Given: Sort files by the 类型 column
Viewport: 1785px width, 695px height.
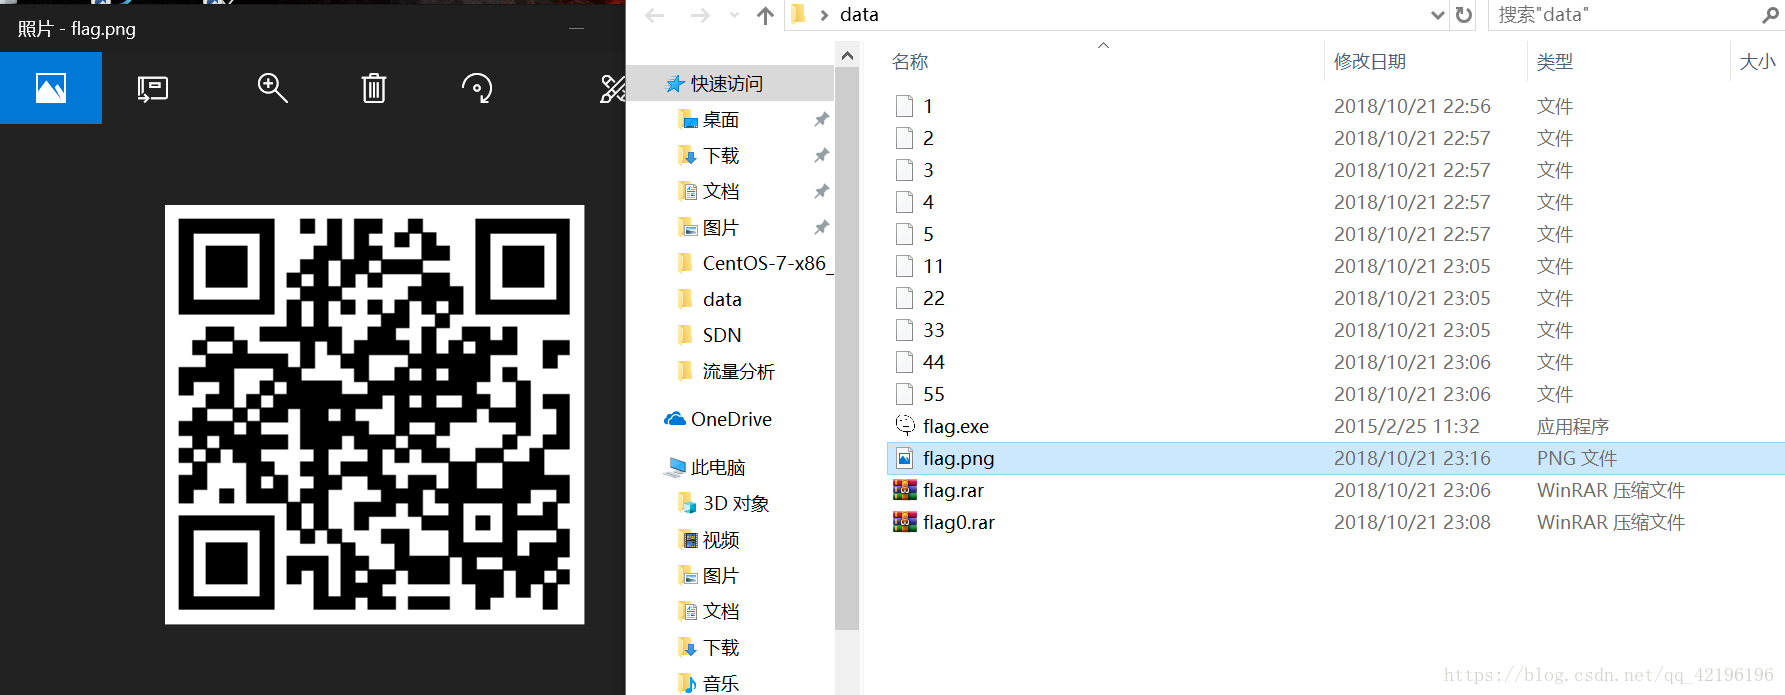Looking at the screenshot, I should (x=1555, y=62).
